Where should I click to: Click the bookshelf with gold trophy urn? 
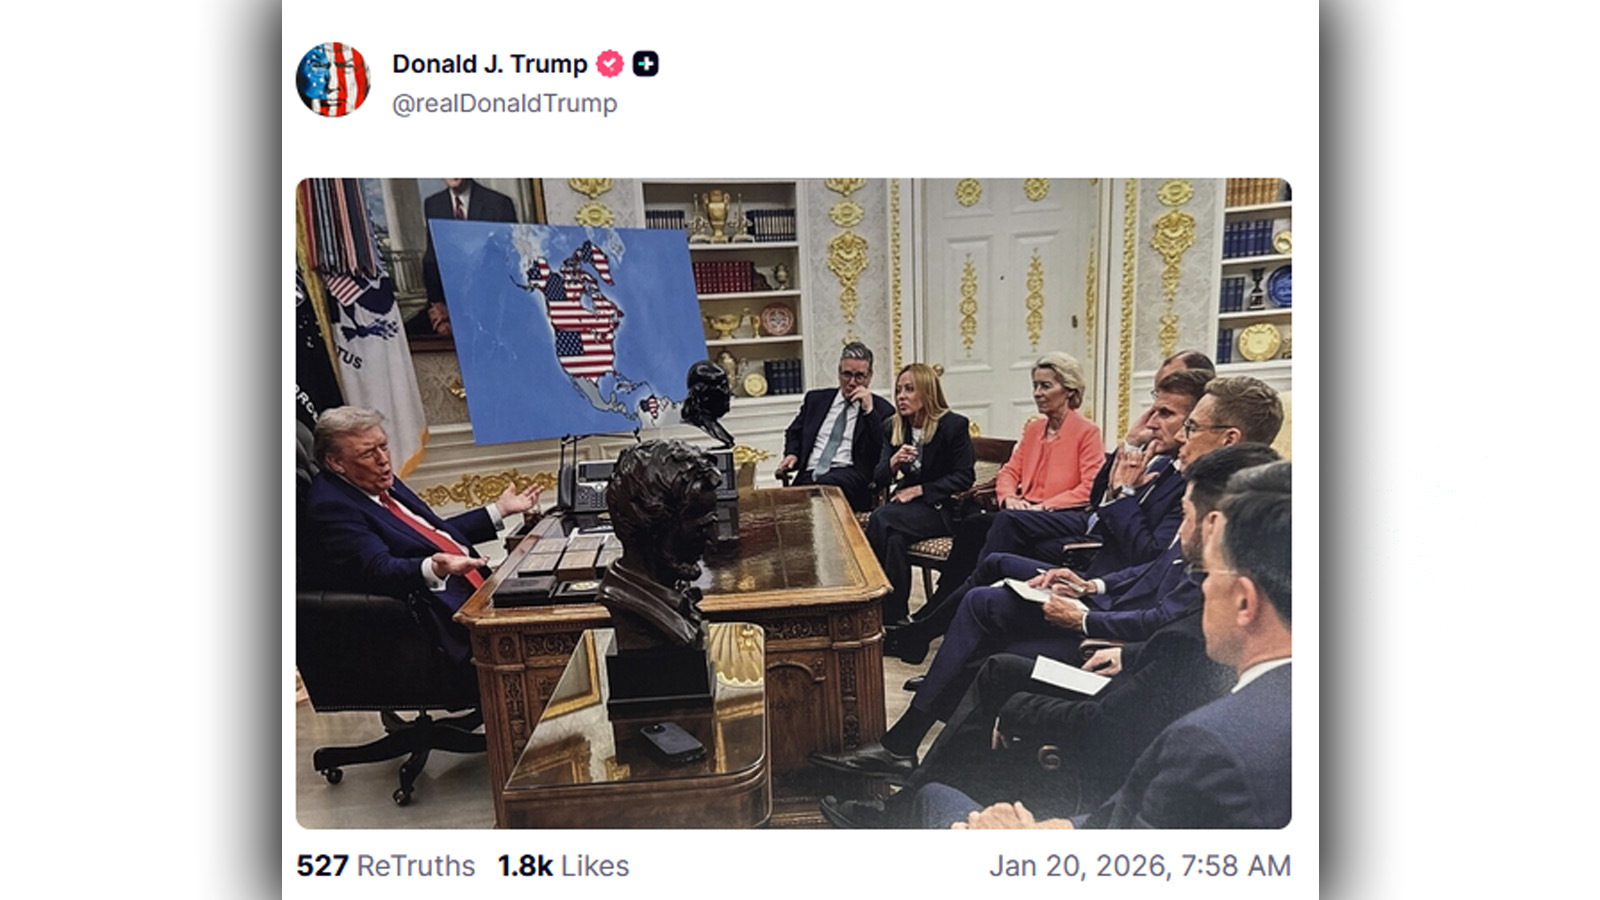[x=722, y=290]
